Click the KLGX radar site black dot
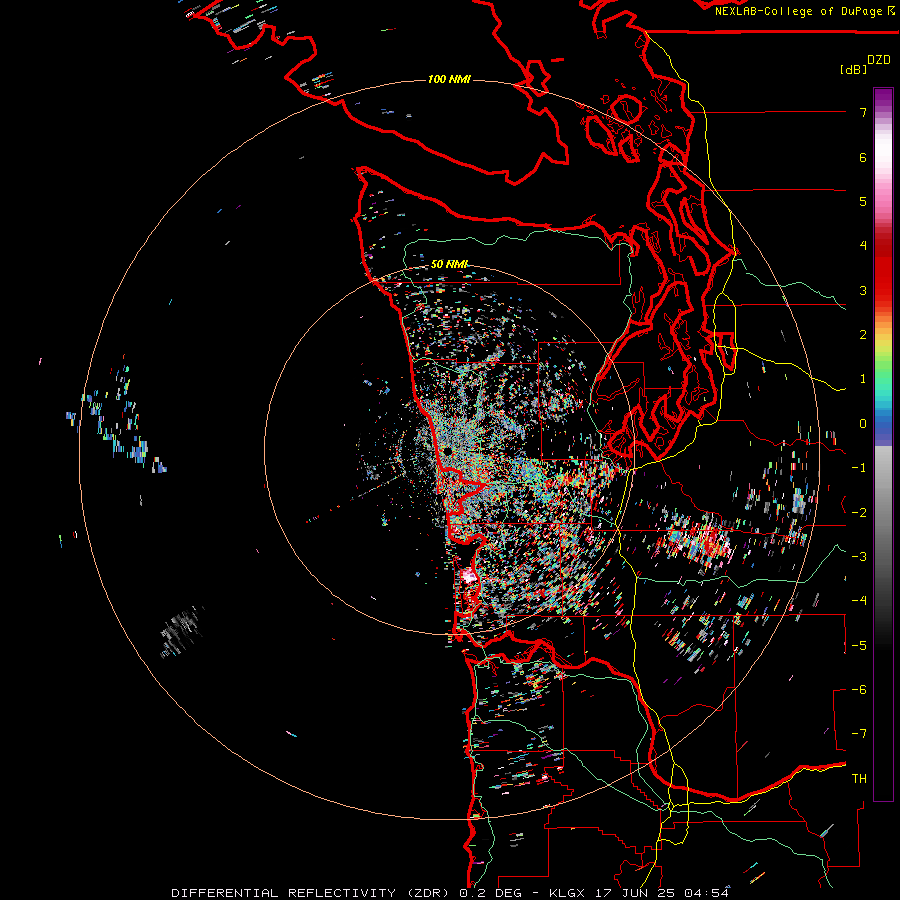Screen dimensions: 900x900 (447, 452)
